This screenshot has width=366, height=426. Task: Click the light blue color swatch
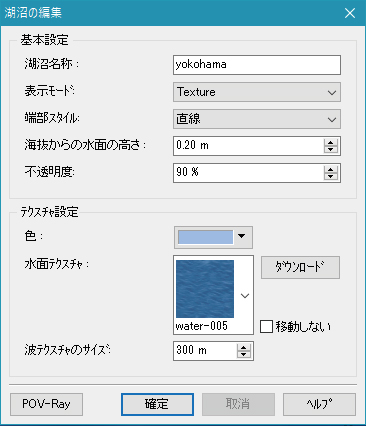pyautogui.click(x=205, y=237)
